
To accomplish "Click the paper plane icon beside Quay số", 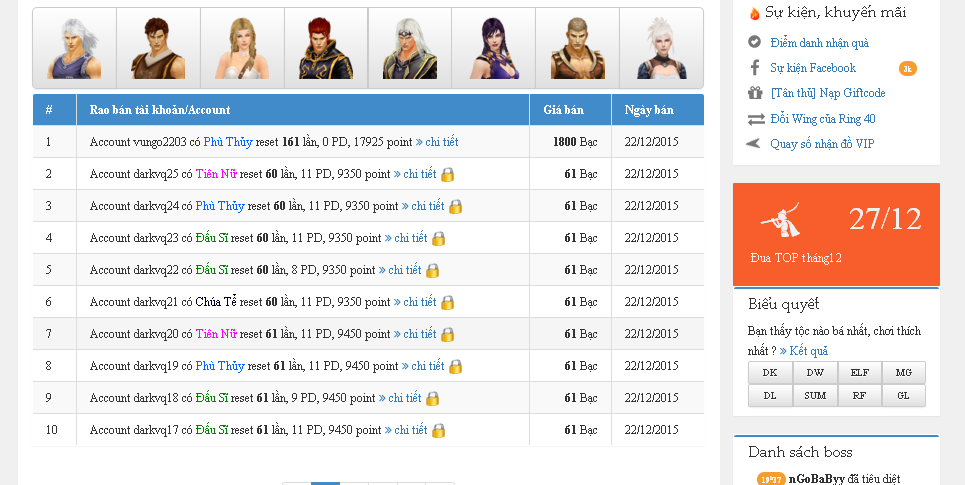I will 754,144.
